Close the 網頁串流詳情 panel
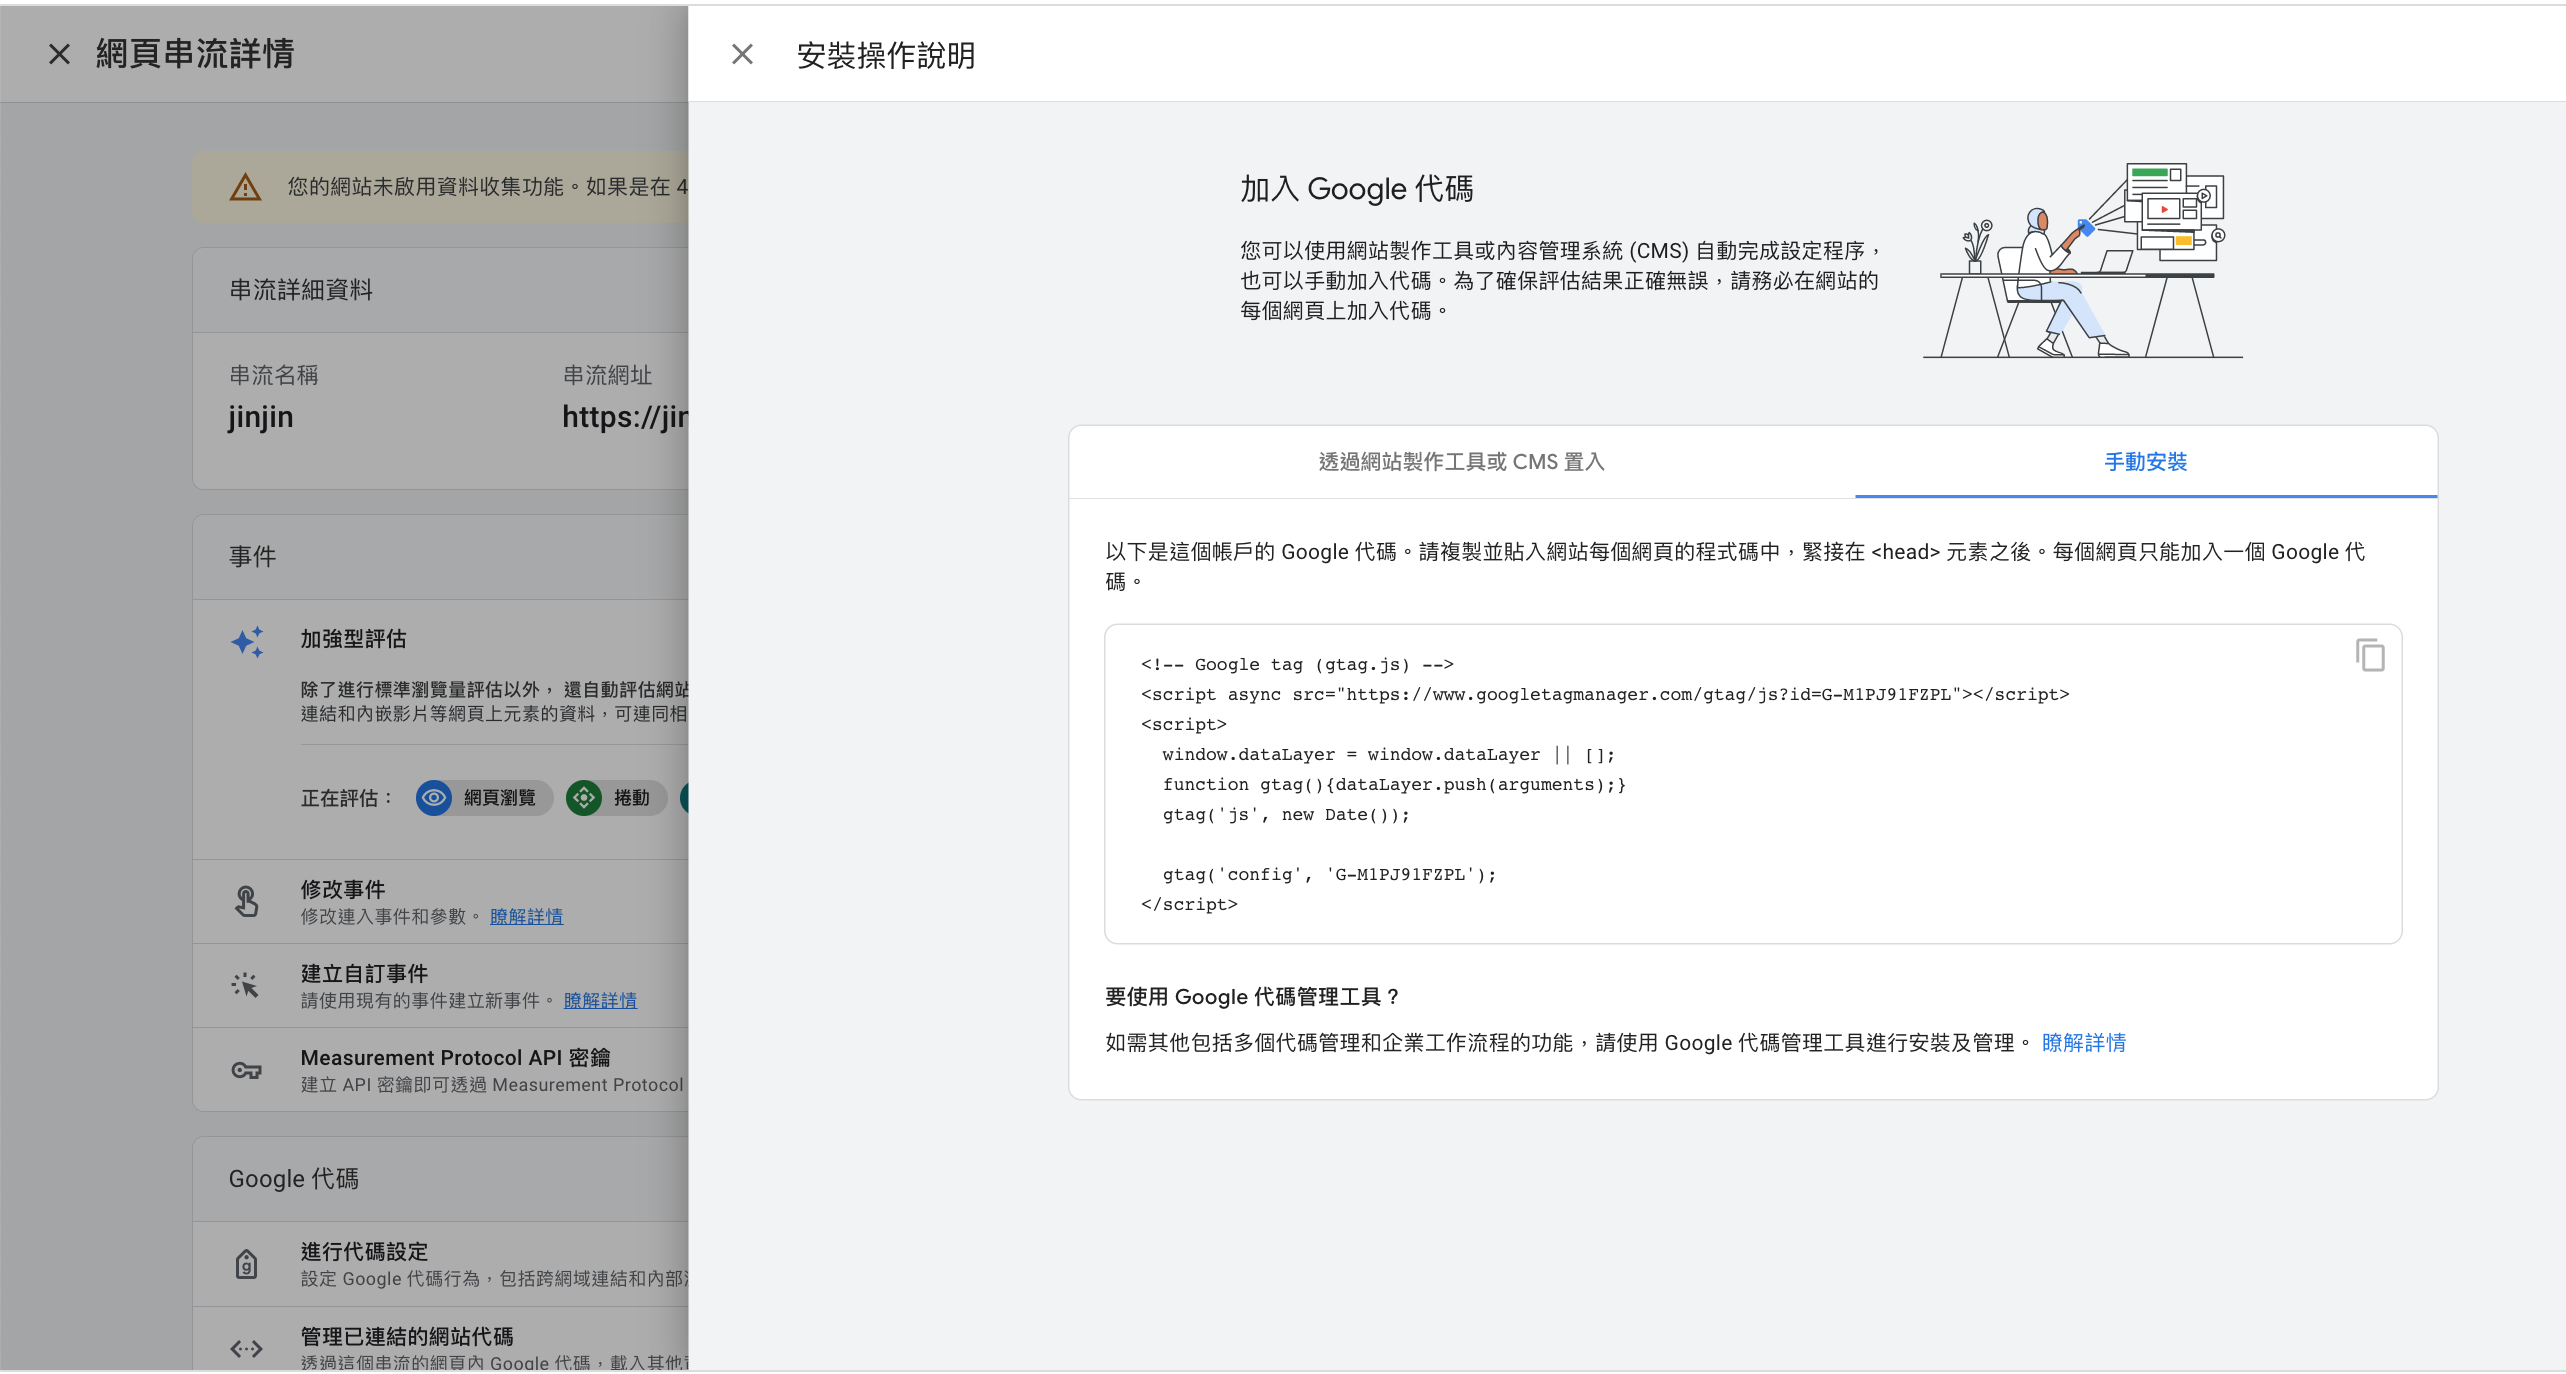Viewport: 2566px width, 1374px height. [59, 54]
